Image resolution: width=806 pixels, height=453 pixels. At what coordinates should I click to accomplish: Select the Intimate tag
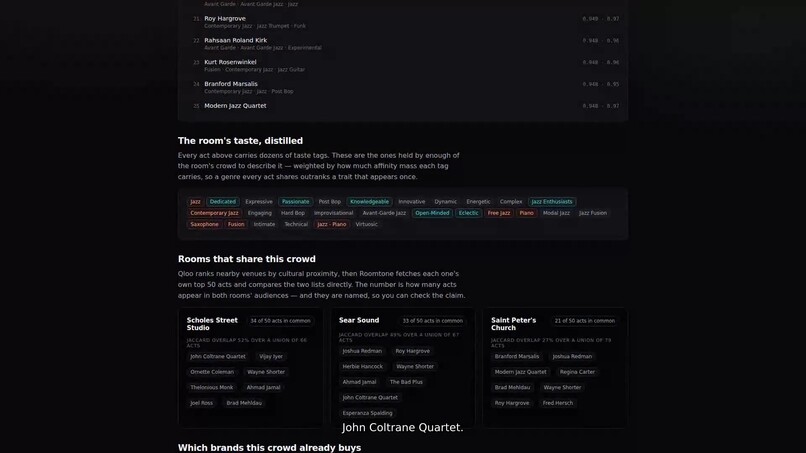264,224
